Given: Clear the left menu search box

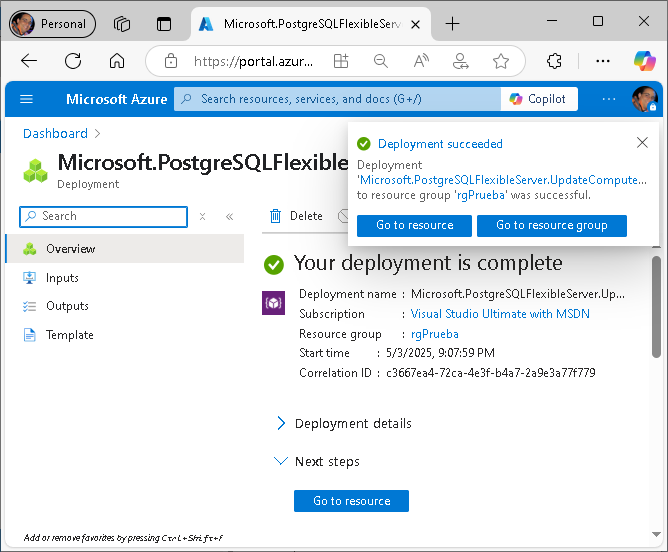Looking at the screenshot, I should click(x=202, y=217).
